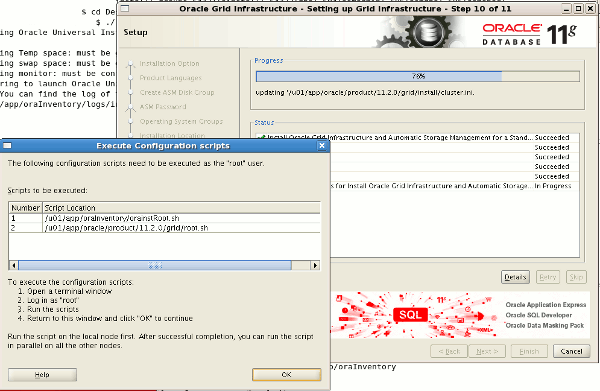Select the Installation Location step

172,135
